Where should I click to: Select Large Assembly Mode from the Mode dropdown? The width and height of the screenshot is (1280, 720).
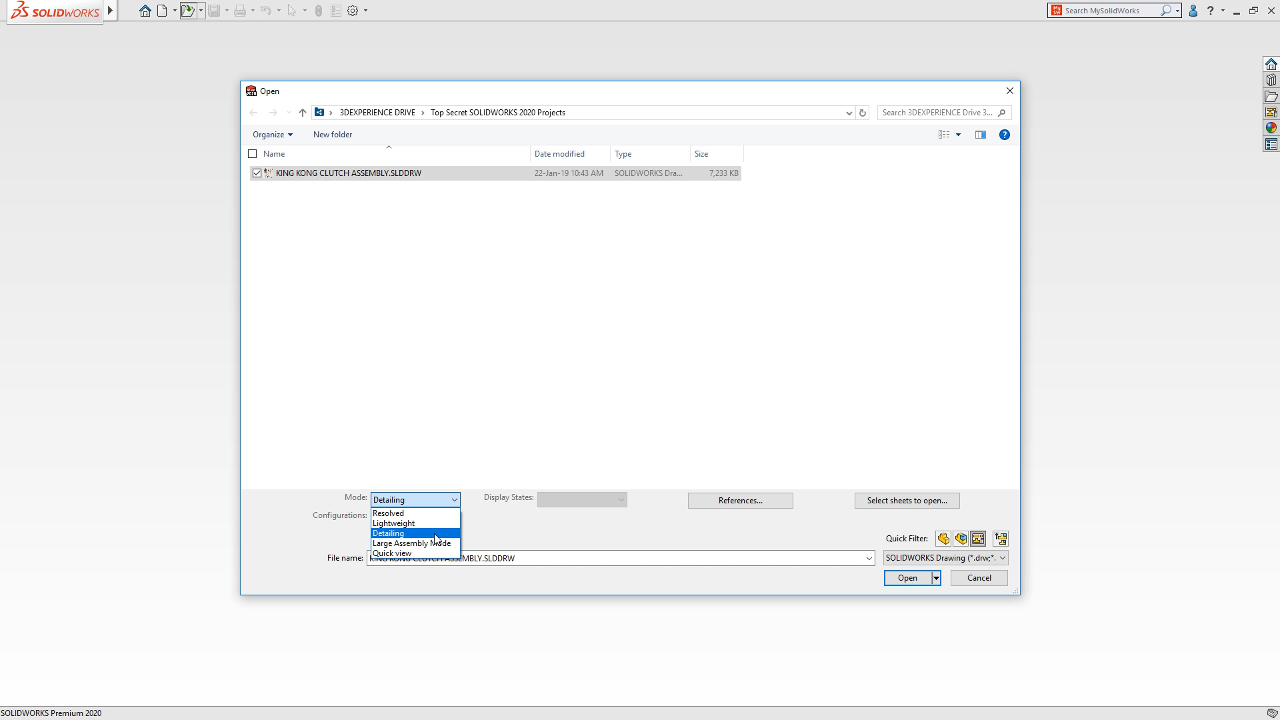(x=412, y=543)
